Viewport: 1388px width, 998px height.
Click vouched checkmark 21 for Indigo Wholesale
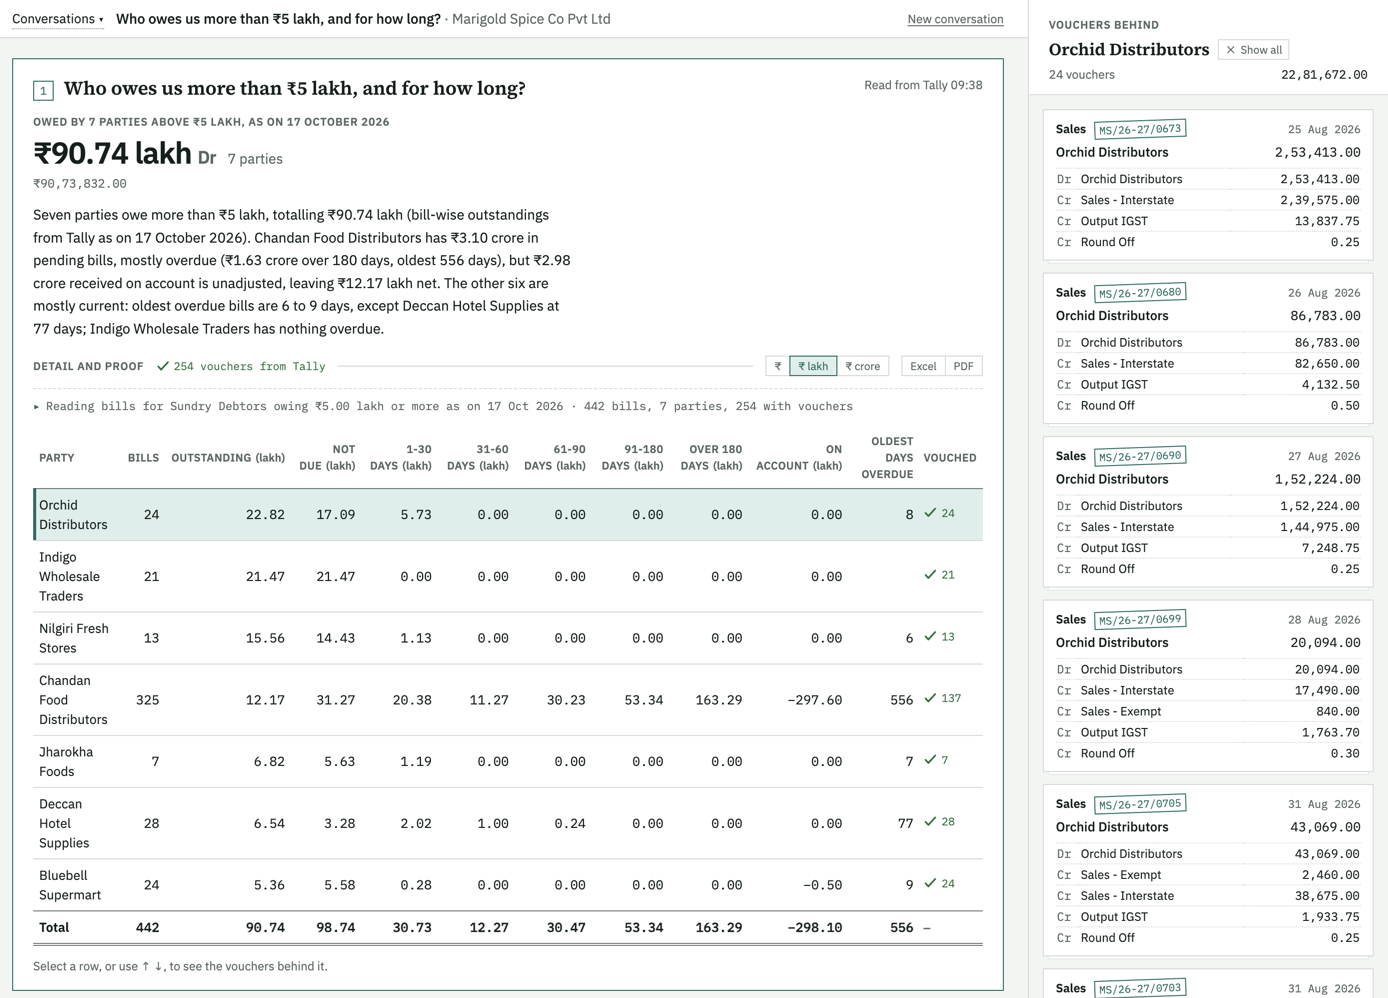click(939, 575)
